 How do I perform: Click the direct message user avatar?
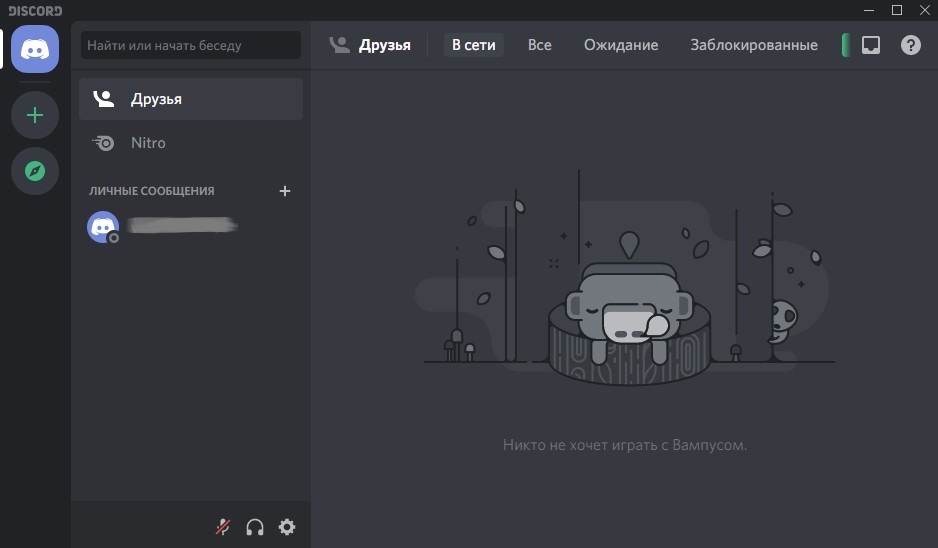point(103,227)
